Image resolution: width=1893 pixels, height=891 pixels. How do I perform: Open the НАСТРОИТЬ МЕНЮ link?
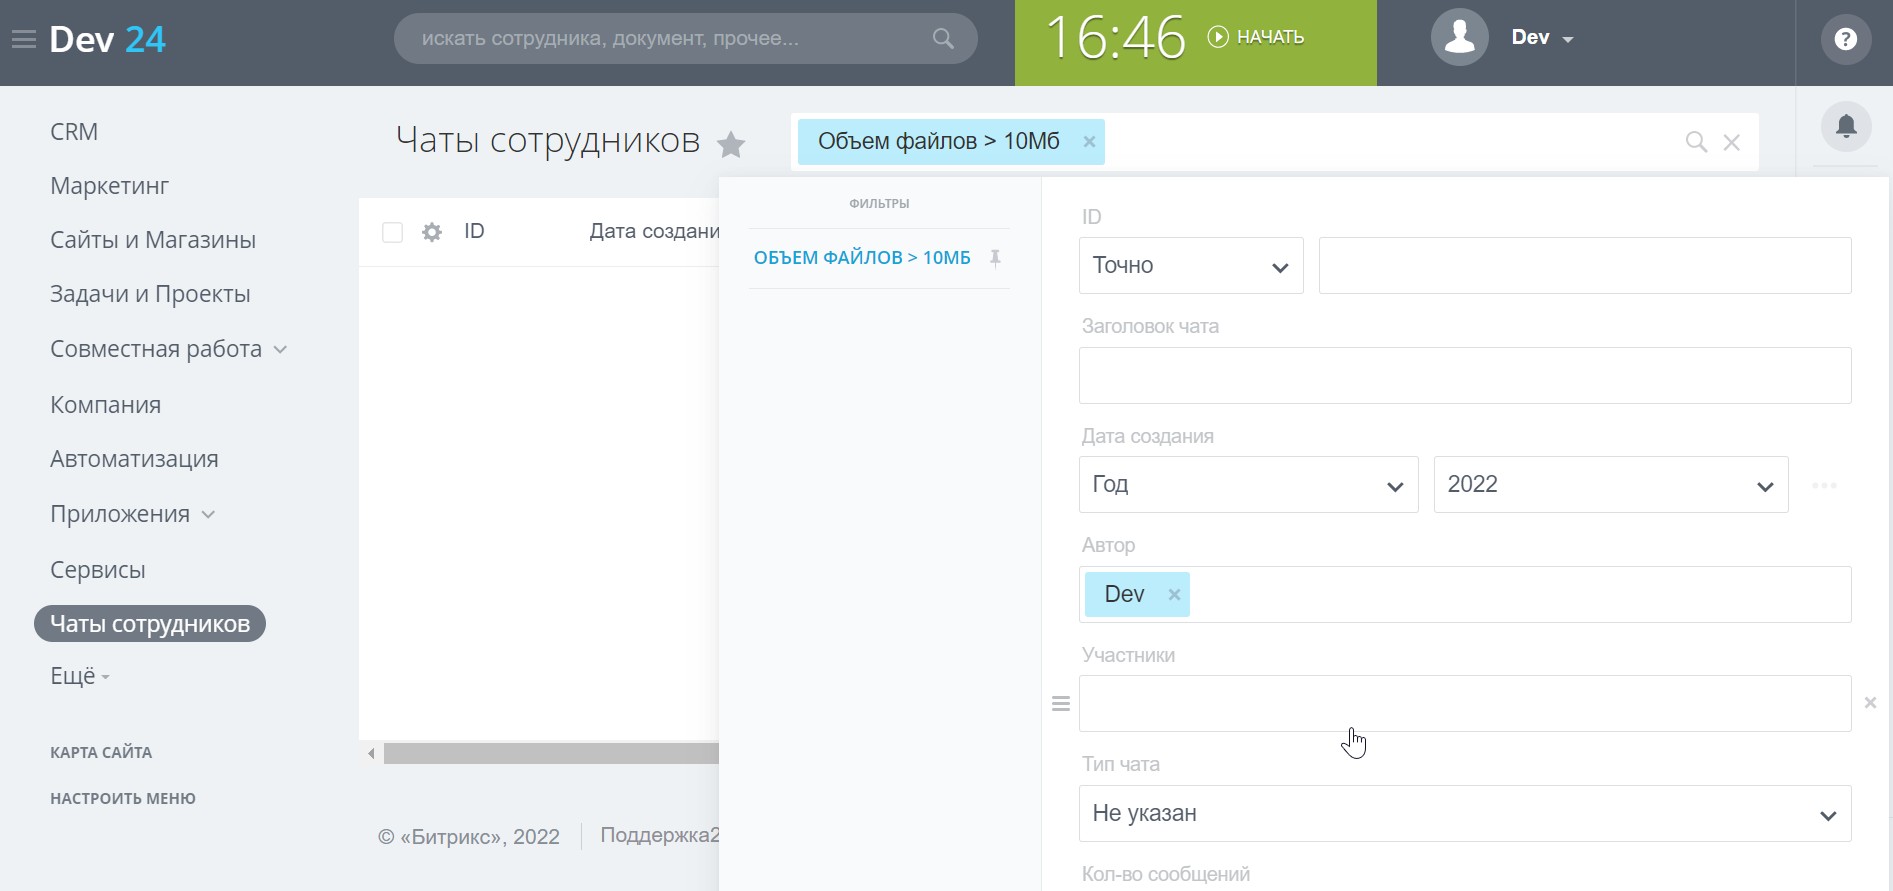click(123, 798)
